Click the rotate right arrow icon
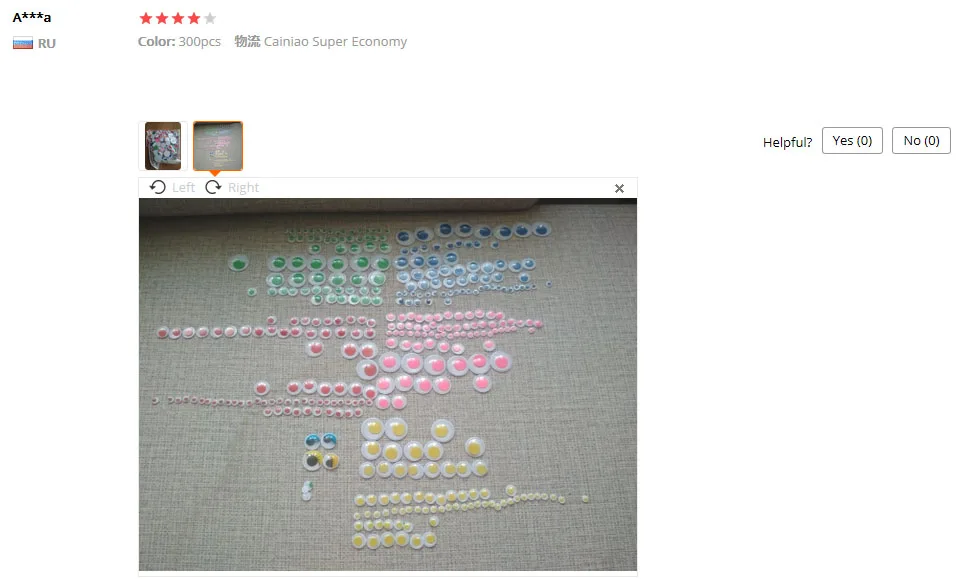958x579 pixels. [213, 187]
